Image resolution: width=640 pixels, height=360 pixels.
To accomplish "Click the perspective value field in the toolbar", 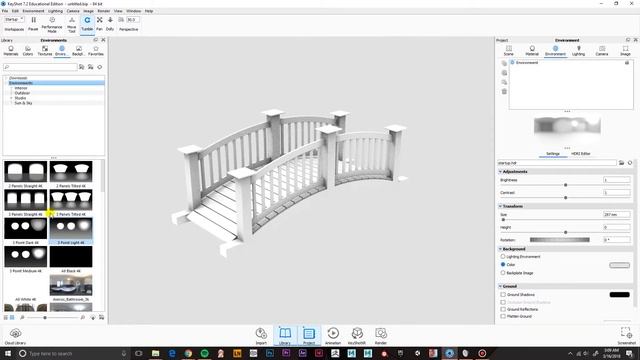I will click(x=133, y=20).
